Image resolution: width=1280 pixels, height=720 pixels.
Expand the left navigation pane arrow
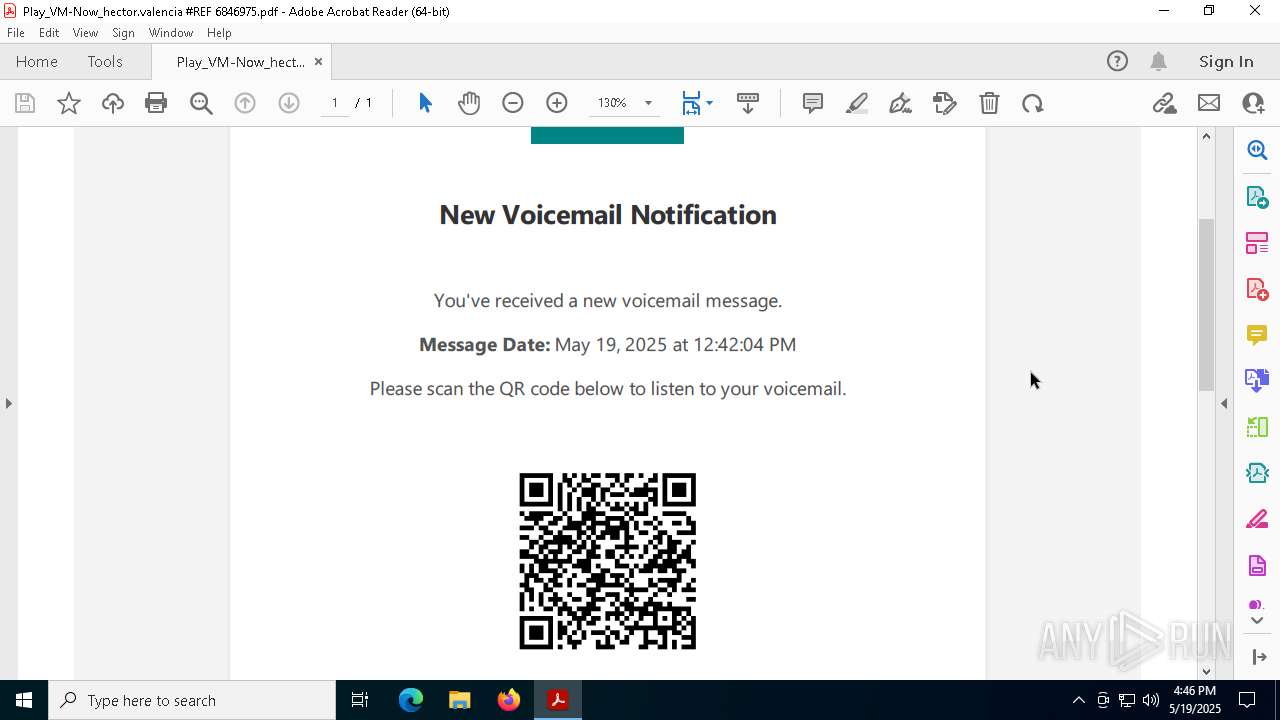8,403
